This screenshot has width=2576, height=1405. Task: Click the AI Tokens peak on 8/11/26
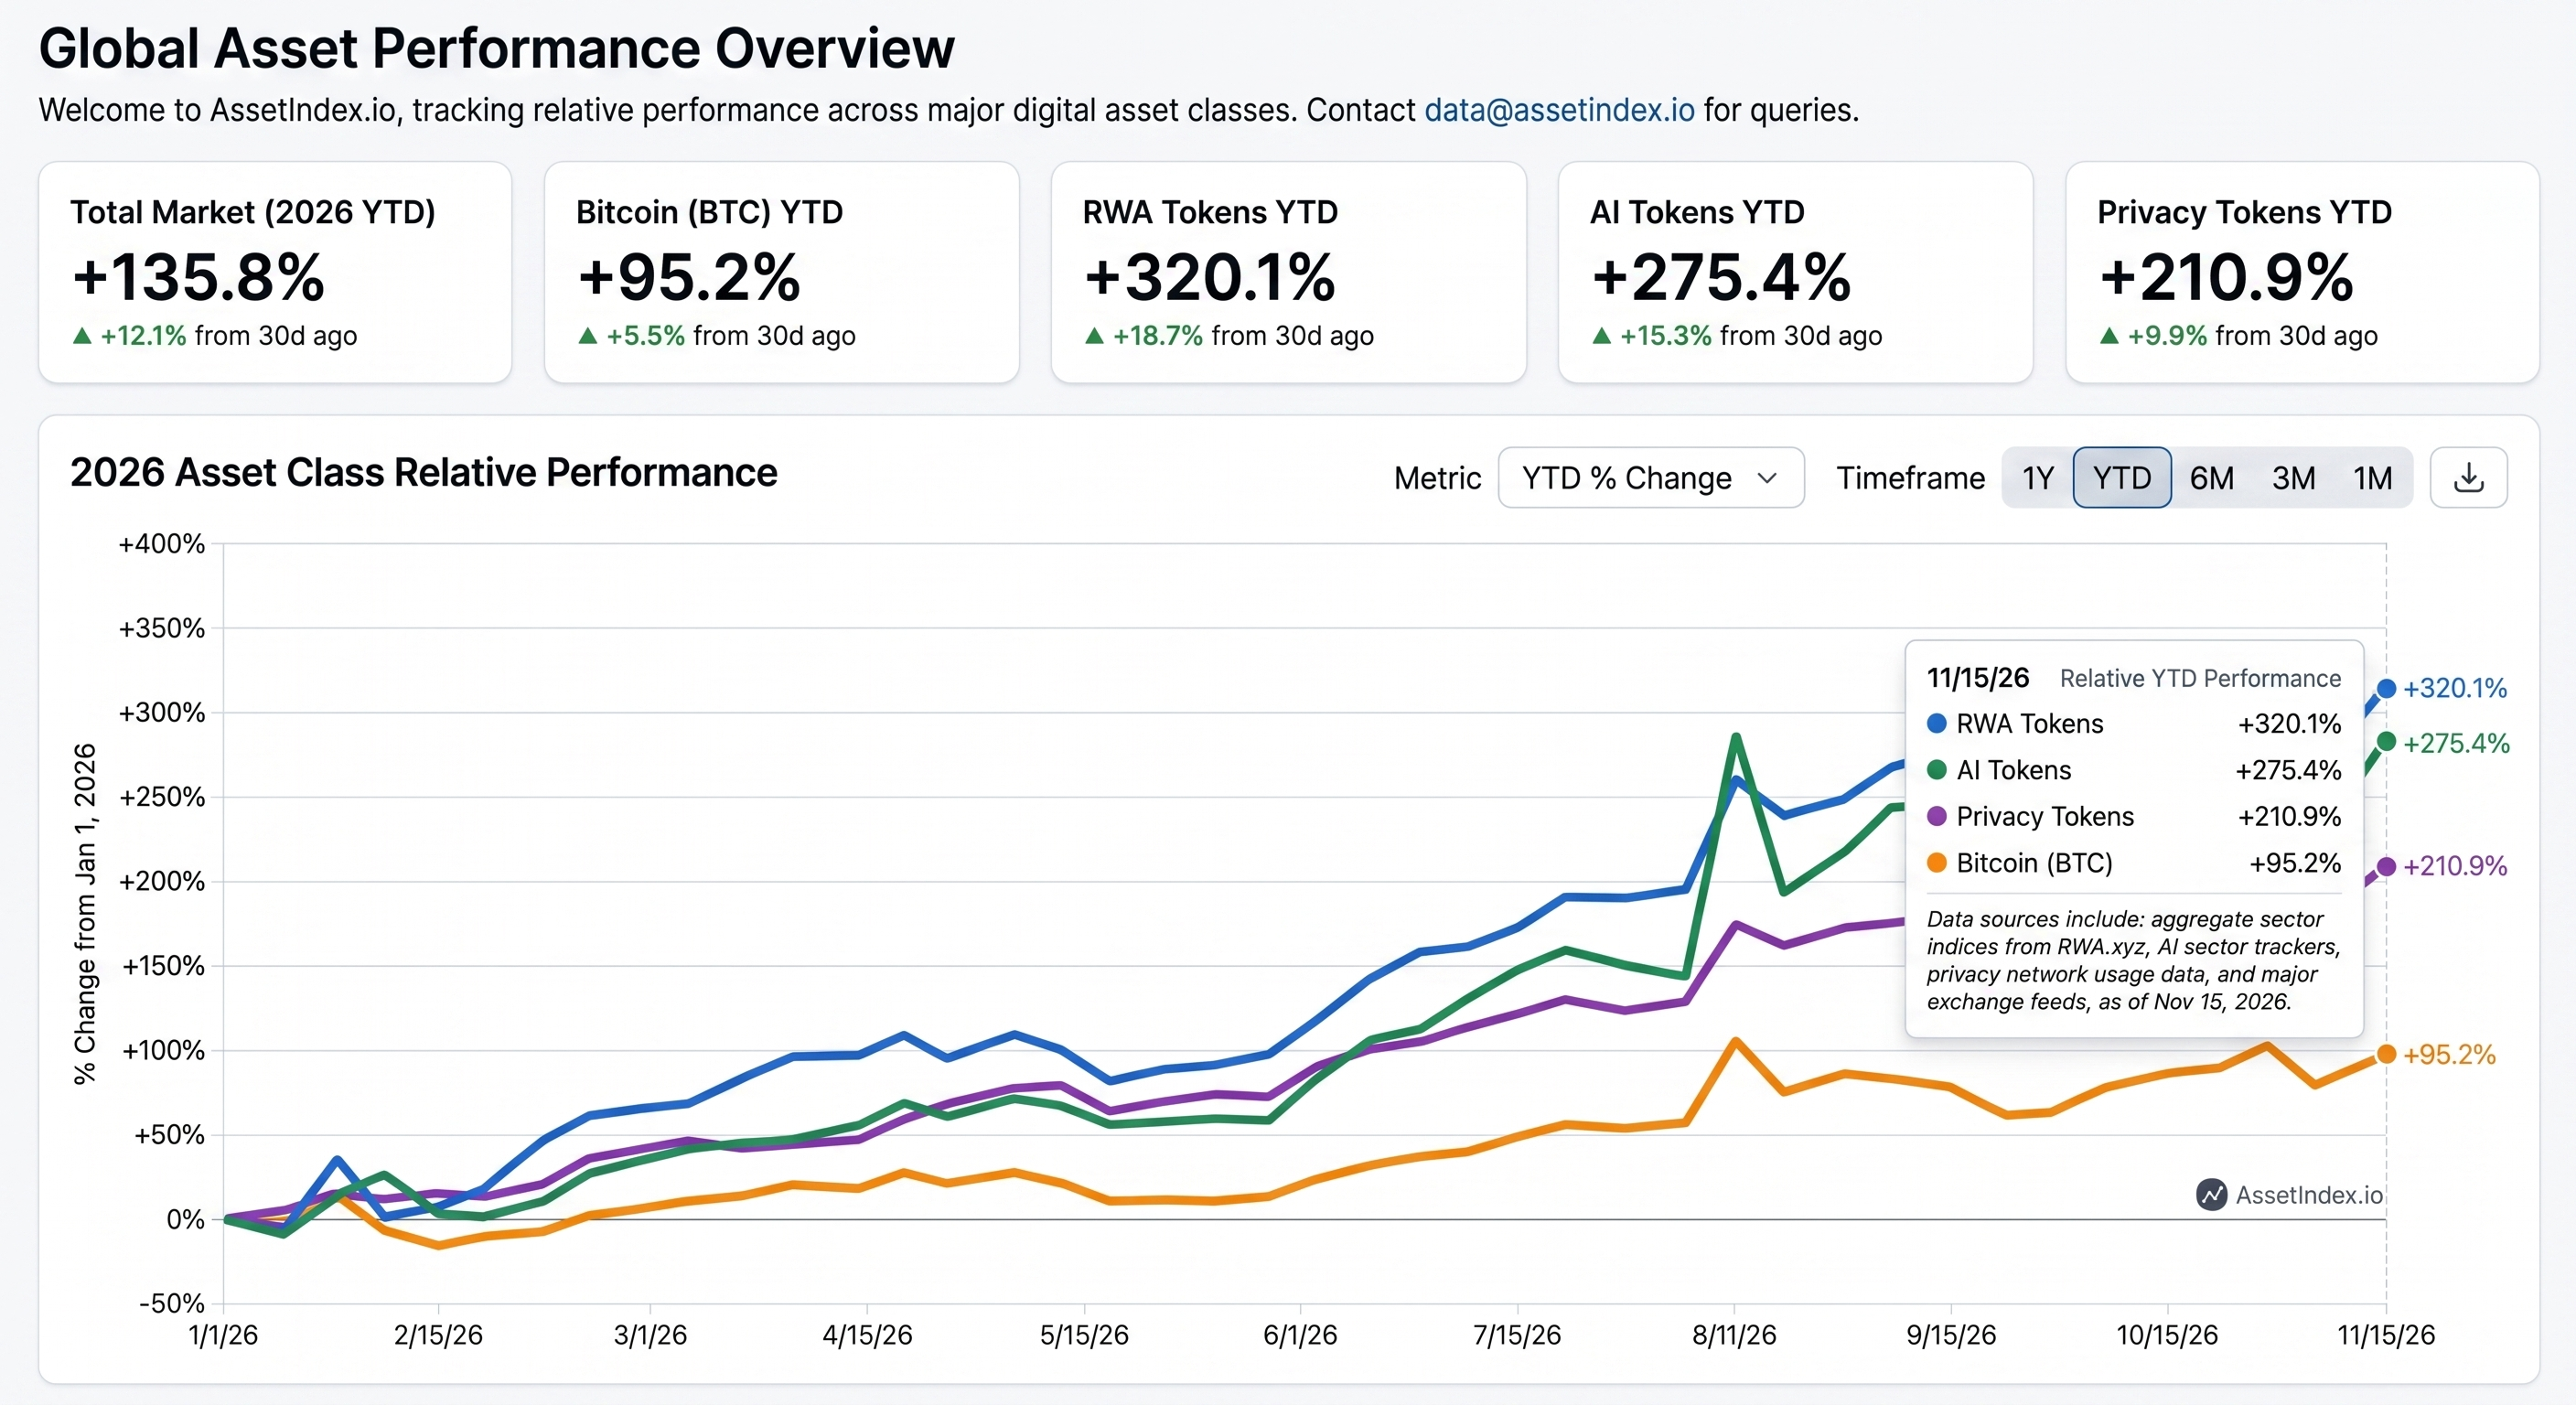1736,737
